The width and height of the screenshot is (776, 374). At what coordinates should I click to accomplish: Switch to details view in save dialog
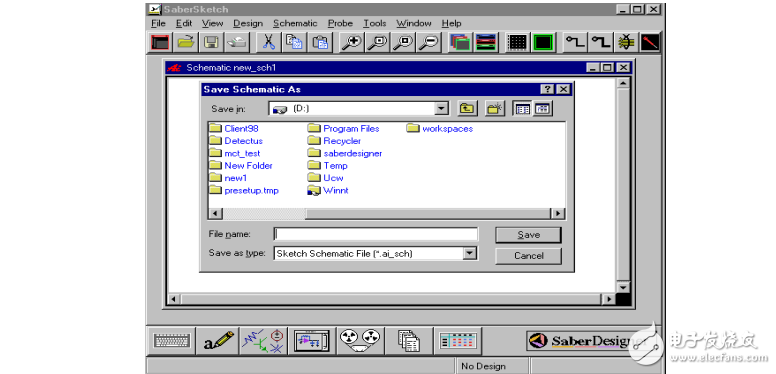click(x=542, y=109)
